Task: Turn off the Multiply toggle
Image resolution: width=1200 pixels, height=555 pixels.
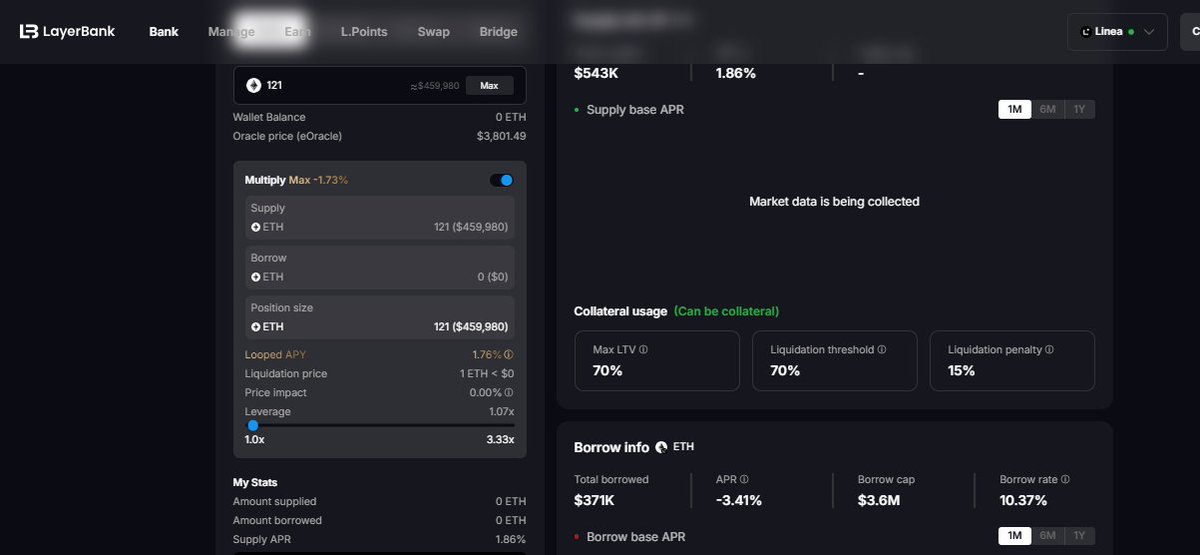Action: (x=501, y=180)
